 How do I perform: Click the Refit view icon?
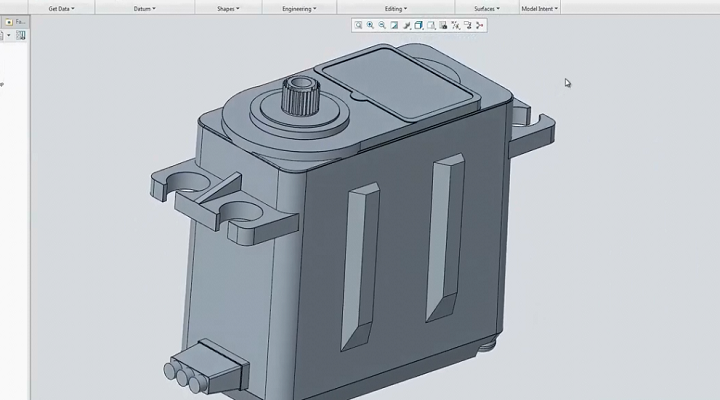[358, 25]
